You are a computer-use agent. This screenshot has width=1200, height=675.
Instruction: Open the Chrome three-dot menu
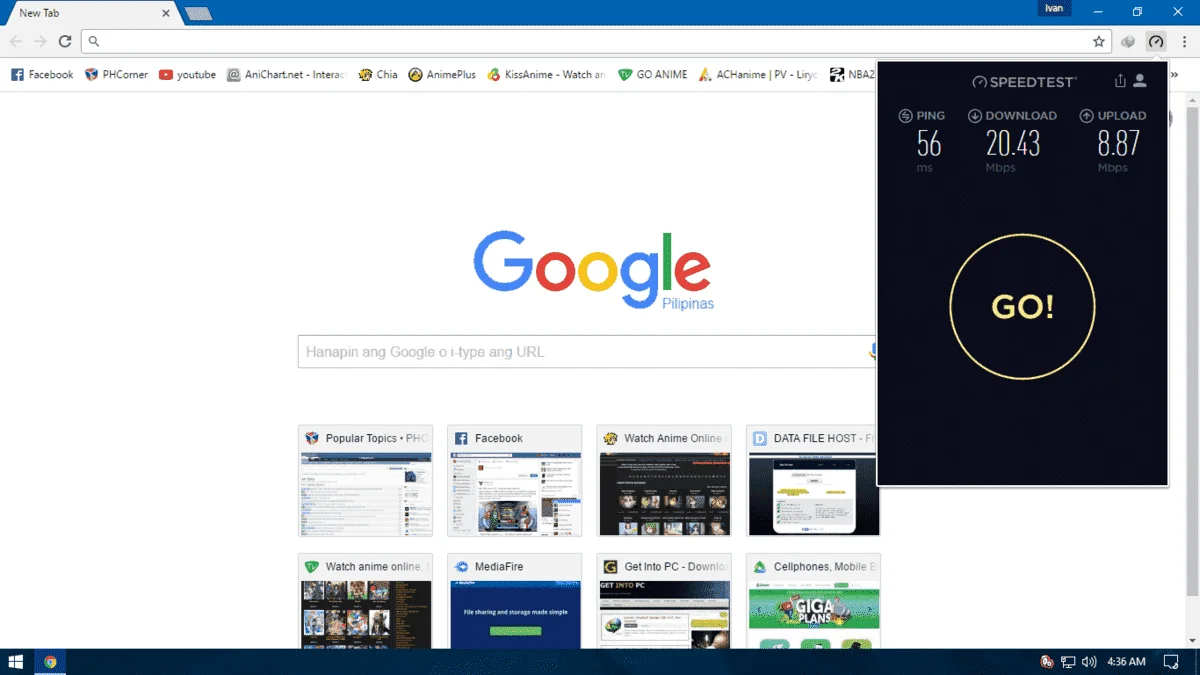coord(1184,42)
